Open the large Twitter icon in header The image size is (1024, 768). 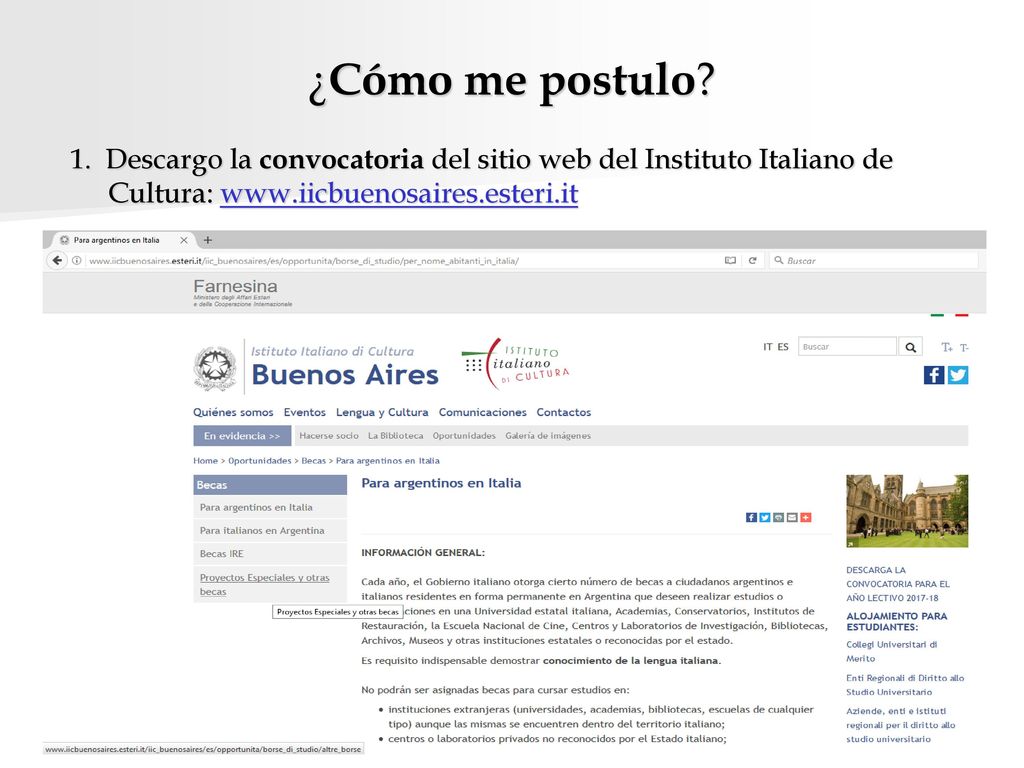coord(958,375)
